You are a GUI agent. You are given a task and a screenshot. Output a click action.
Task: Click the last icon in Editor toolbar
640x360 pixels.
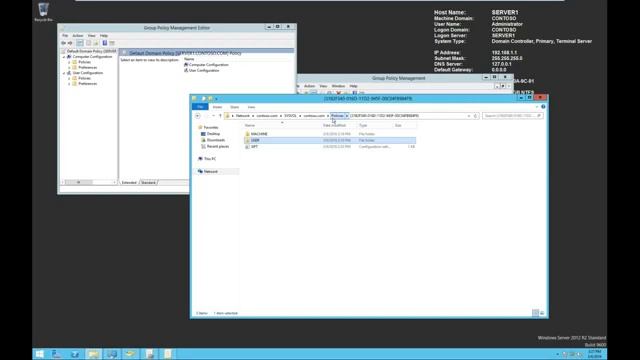pyautogui.click(x=112, y=43)
